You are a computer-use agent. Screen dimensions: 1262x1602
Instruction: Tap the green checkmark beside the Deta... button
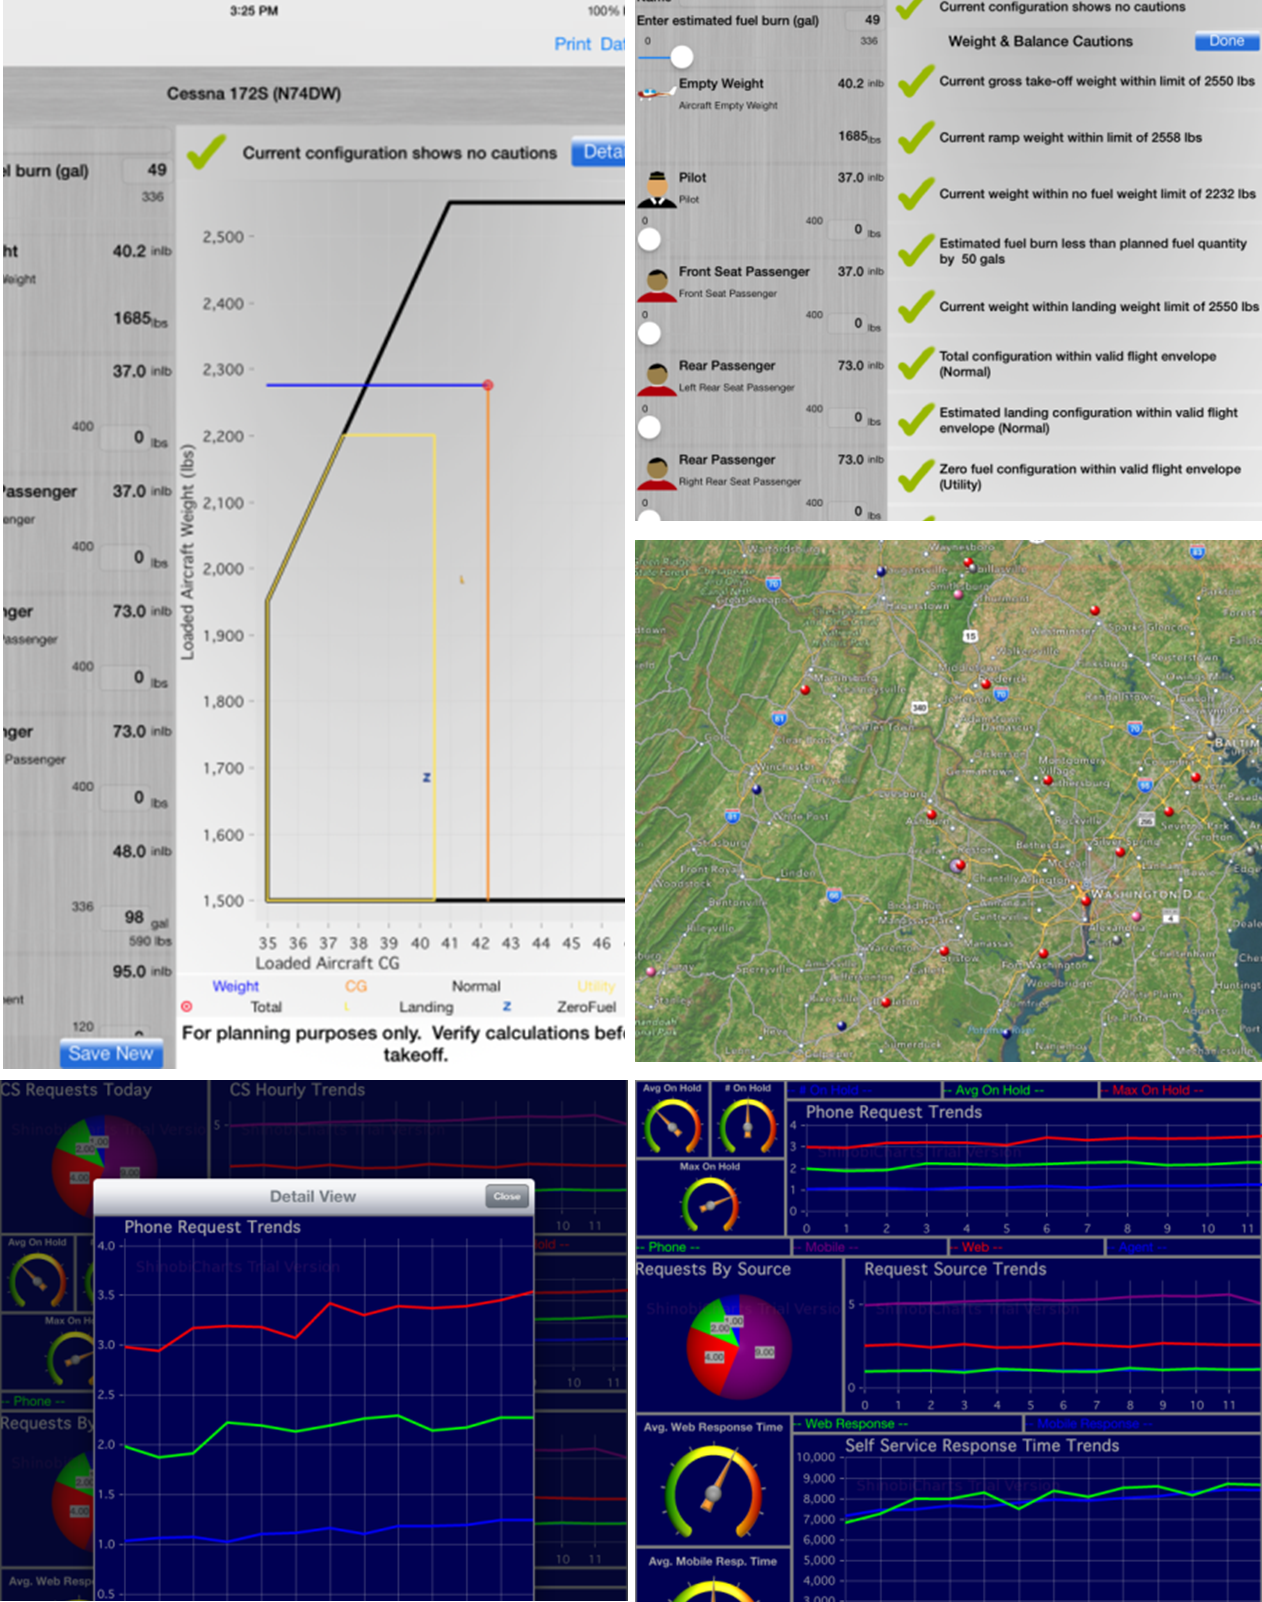pos(206,151)
